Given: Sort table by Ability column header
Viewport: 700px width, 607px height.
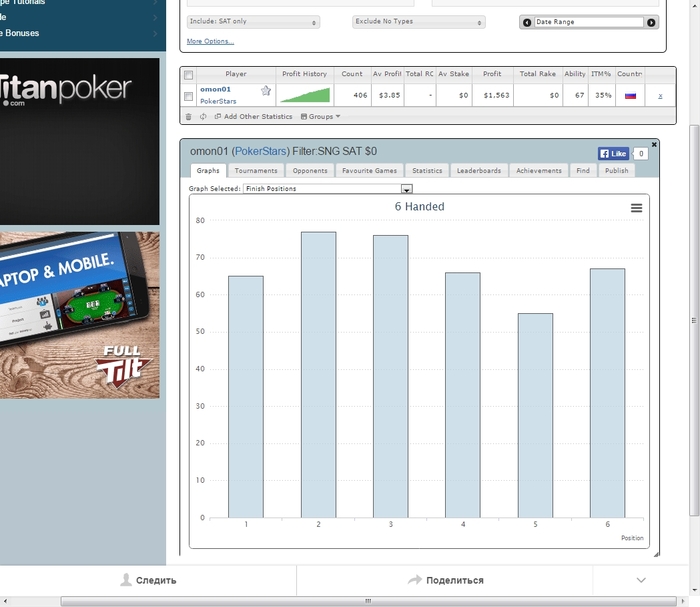Looking at the screenshot, I should click(x=575, y=74).
